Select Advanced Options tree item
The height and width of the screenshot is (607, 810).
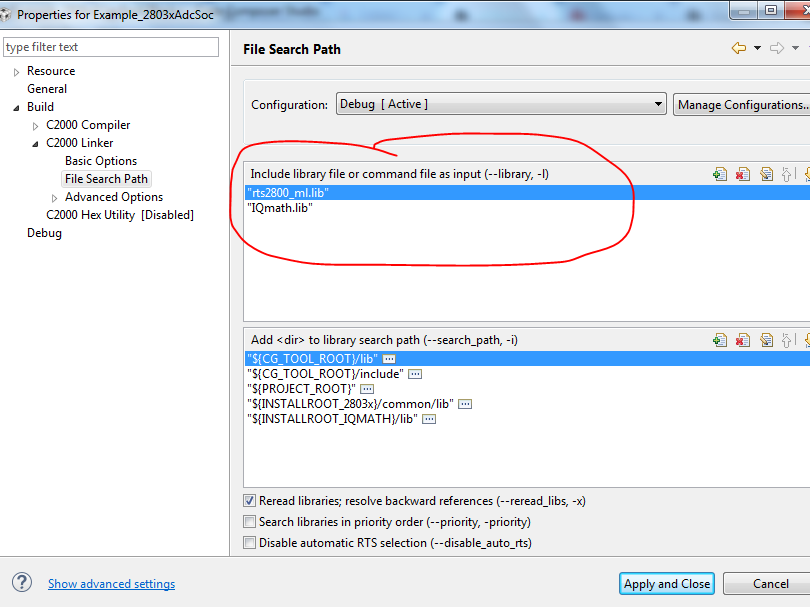[x=114, y=197]
